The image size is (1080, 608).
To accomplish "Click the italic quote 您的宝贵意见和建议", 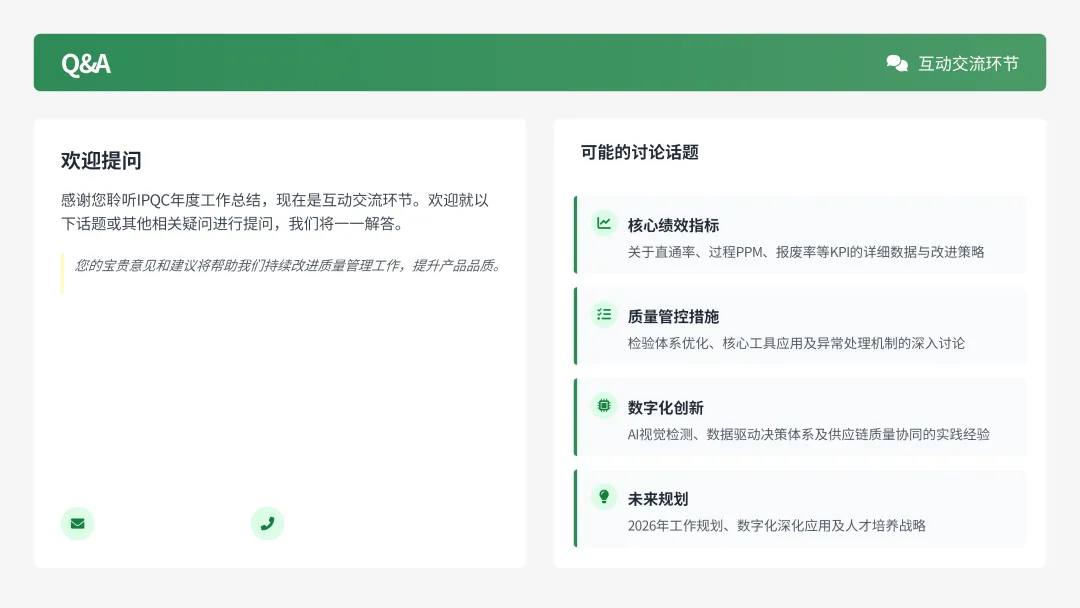I will 288,266.
